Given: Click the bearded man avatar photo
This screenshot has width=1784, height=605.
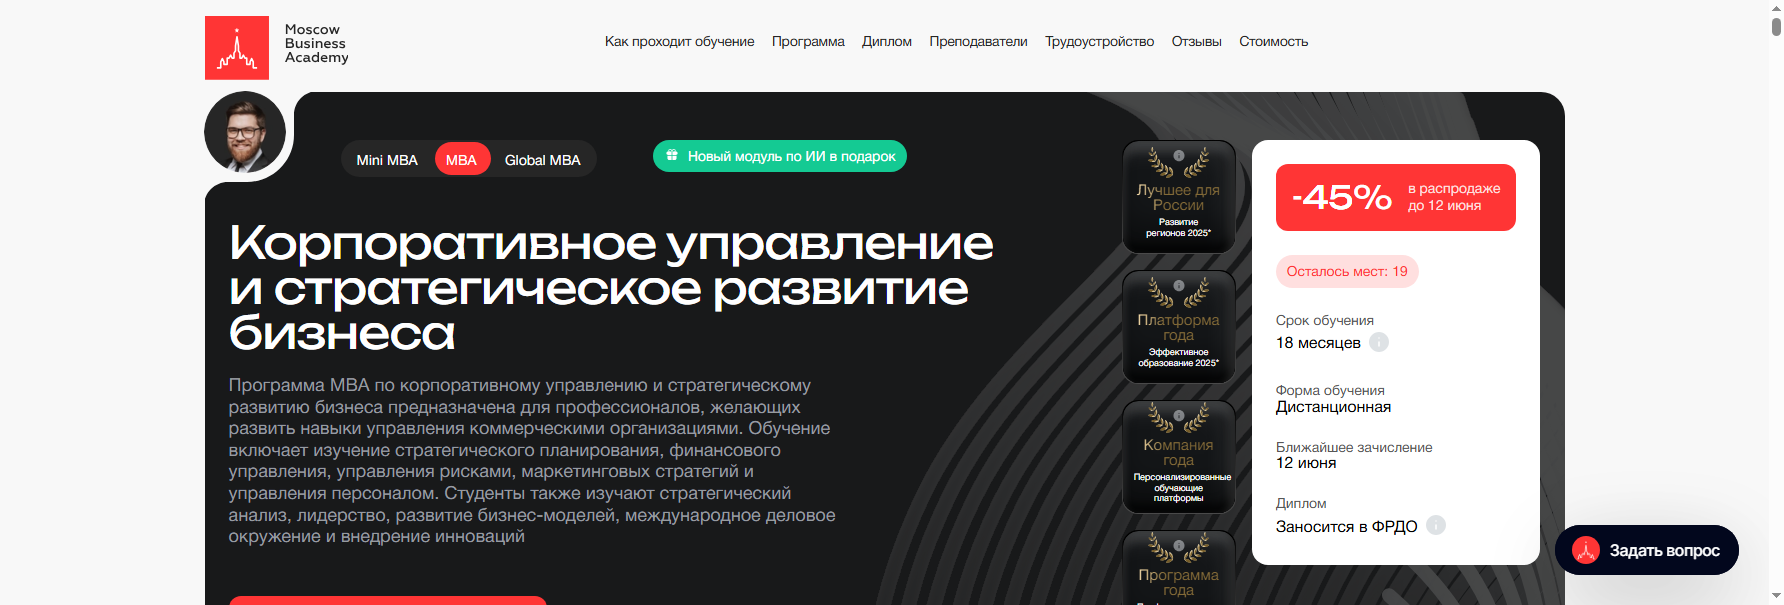Looking at the screenshot, I should [245, 132].
